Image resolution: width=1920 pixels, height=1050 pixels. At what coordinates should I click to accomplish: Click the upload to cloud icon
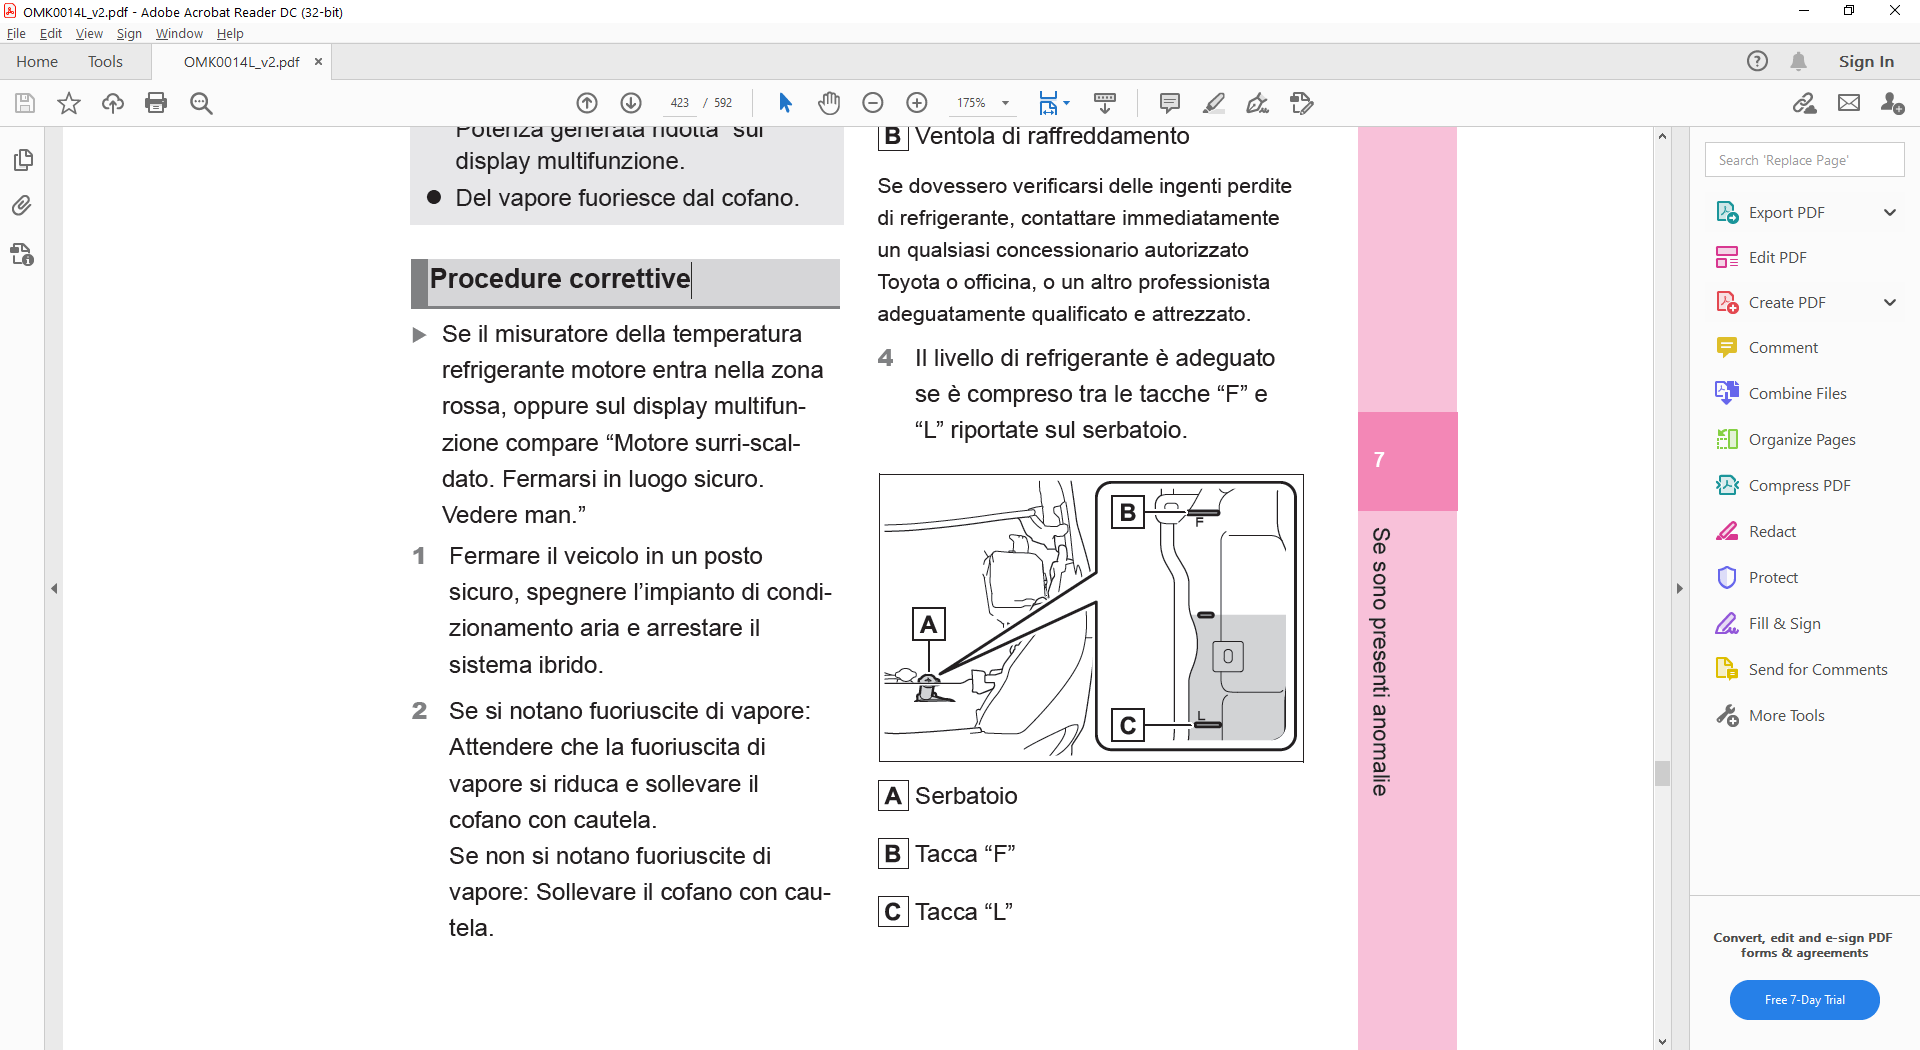coord(113,103)
